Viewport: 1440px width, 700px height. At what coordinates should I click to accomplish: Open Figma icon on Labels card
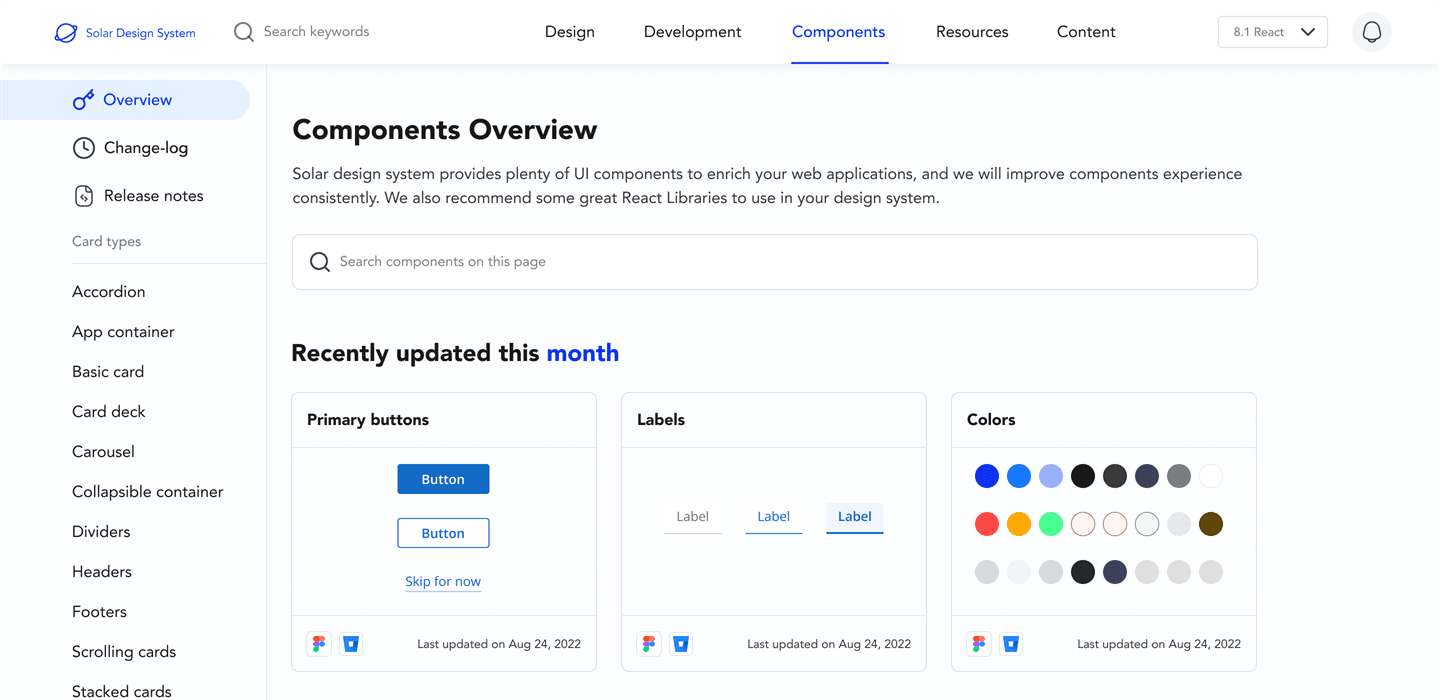(x=649, y=644)
